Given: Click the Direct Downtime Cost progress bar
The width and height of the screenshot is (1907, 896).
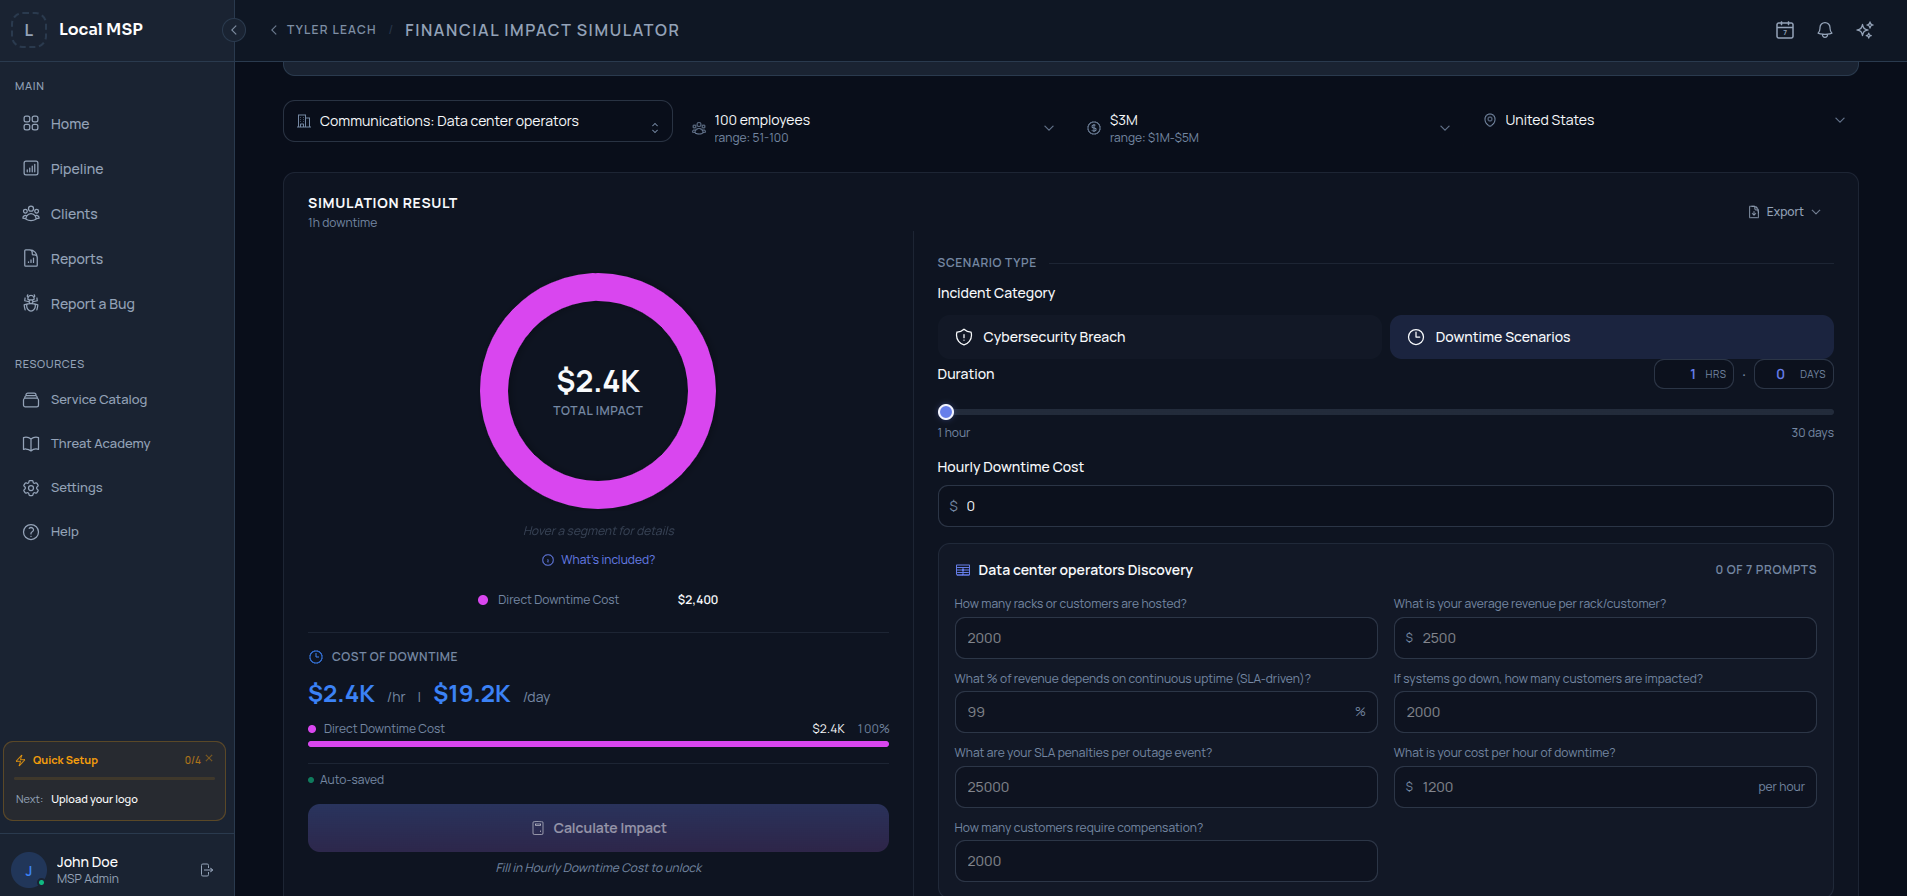Looking at the screenshot, I should (598, 744).
